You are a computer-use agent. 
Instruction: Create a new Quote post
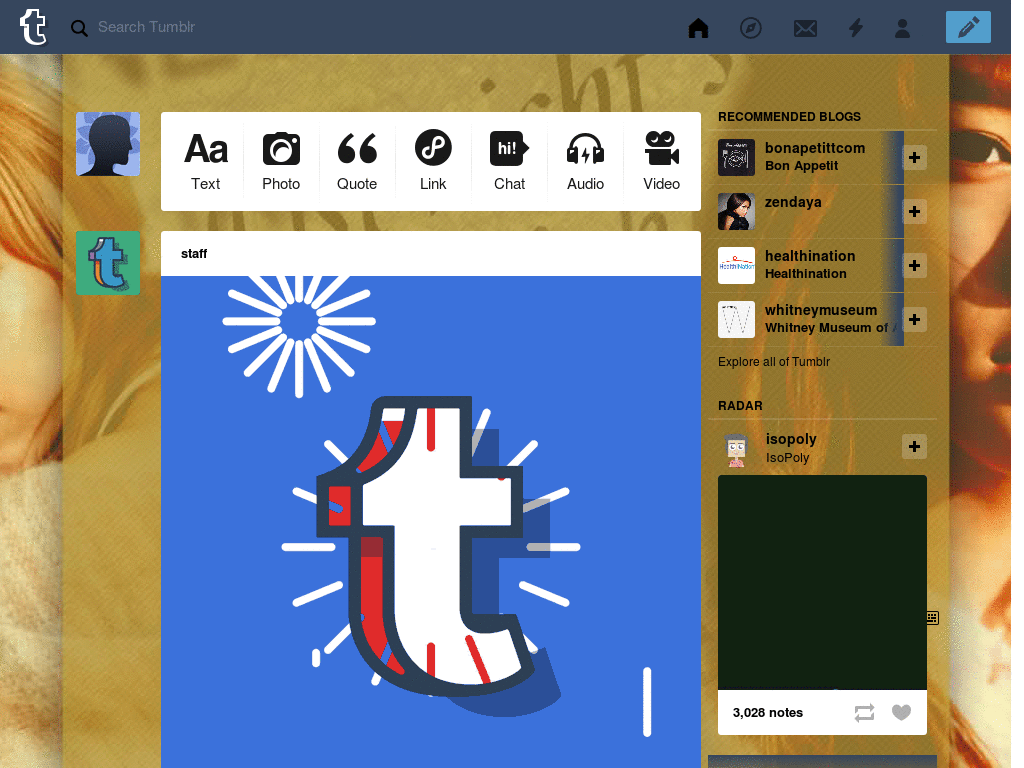pos(357,161)
